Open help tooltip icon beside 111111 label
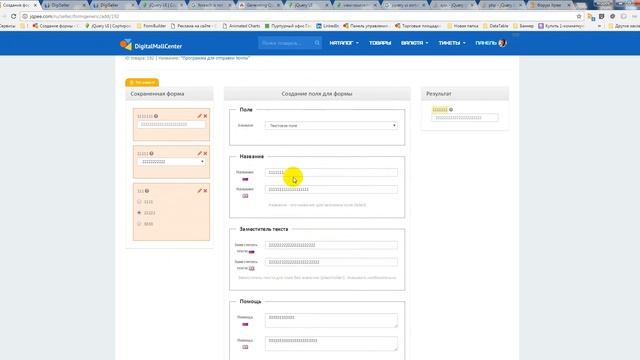Screen dimensions: 640x360 point(156,116)
